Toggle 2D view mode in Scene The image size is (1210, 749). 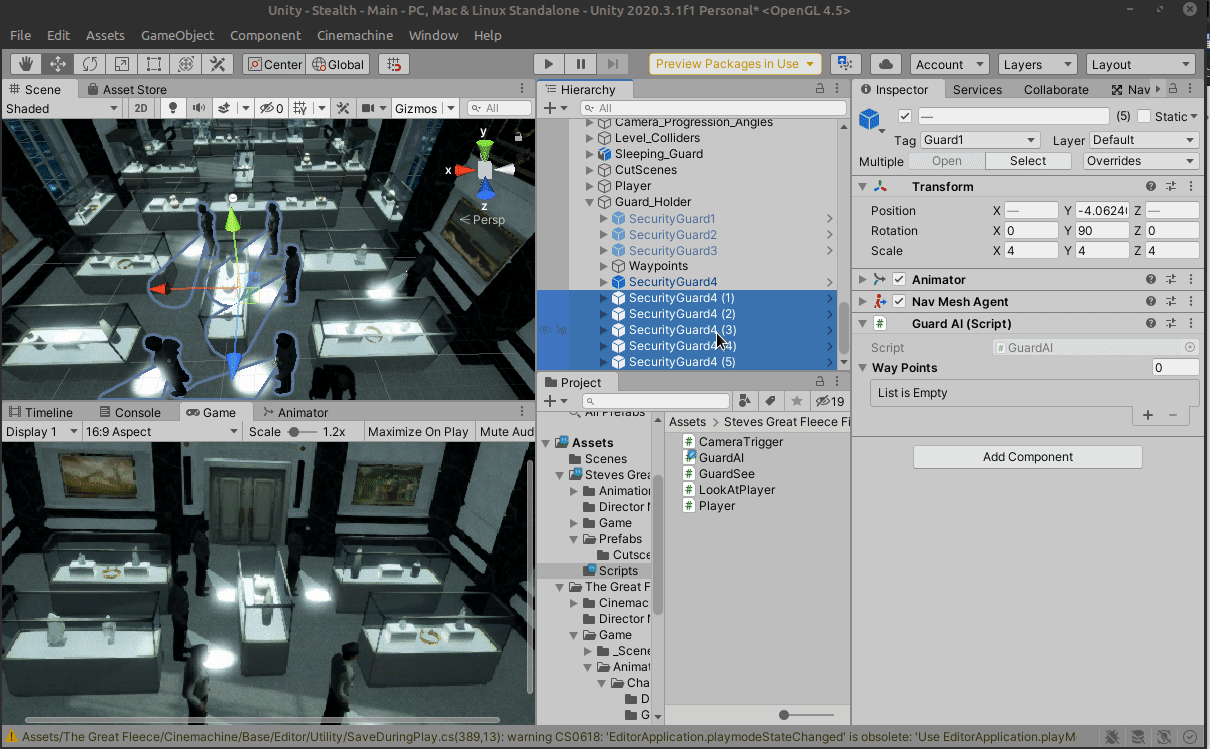pos(142,108)
